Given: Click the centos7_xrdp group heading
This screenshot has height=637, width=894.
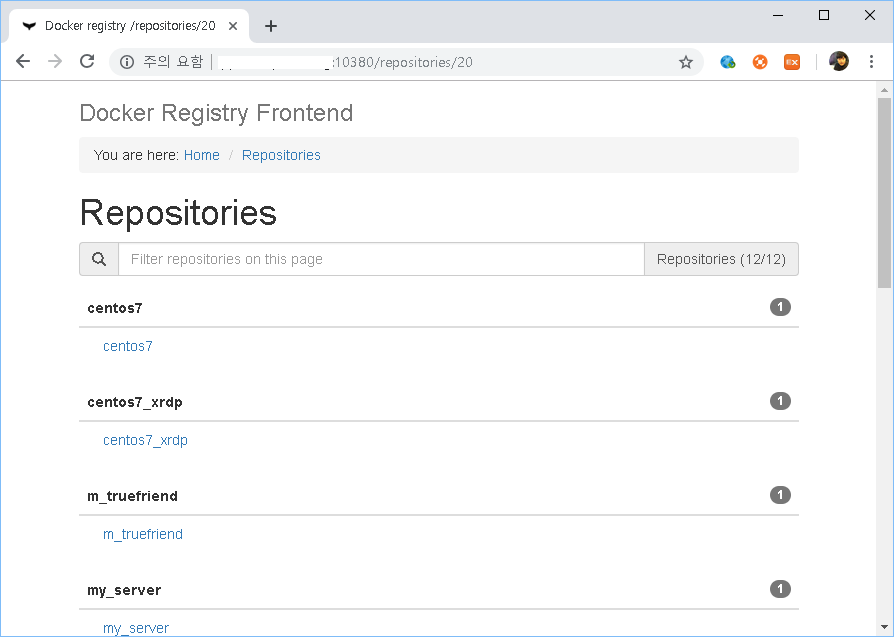Looking at the screenshot, I should [x=135, y=403].
